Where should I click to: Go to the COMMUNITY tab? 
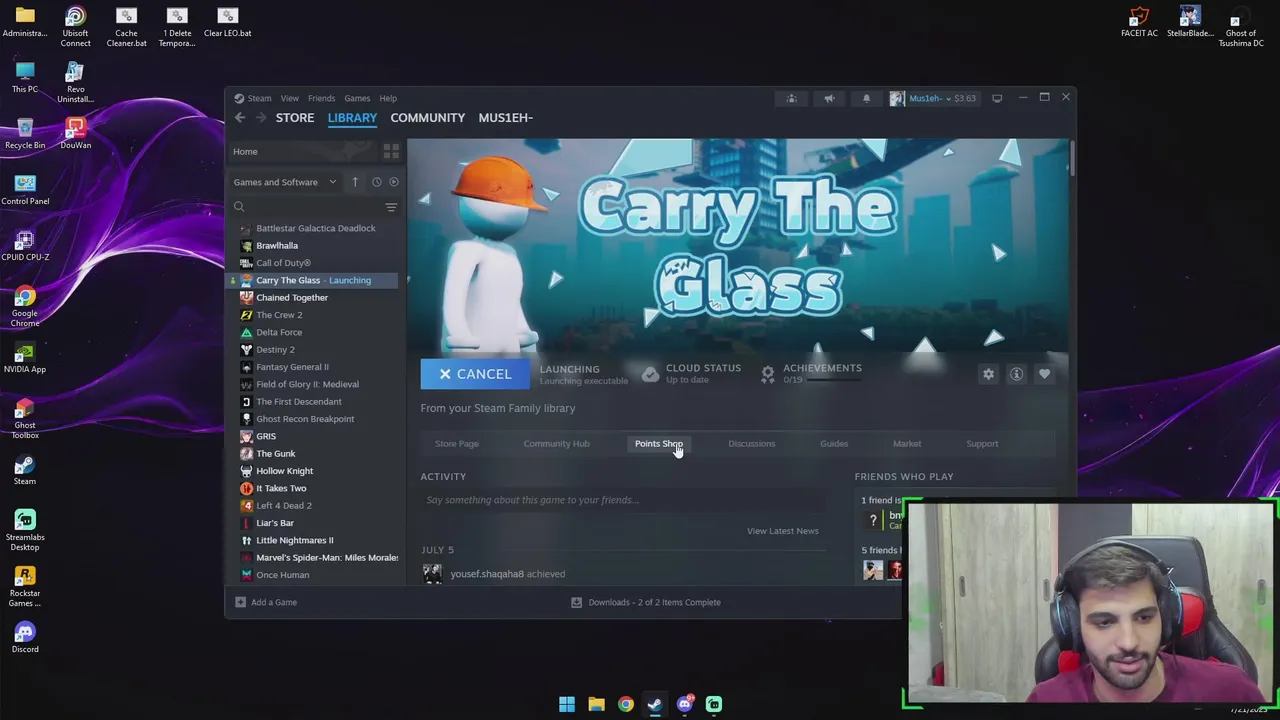pos(427,118)
